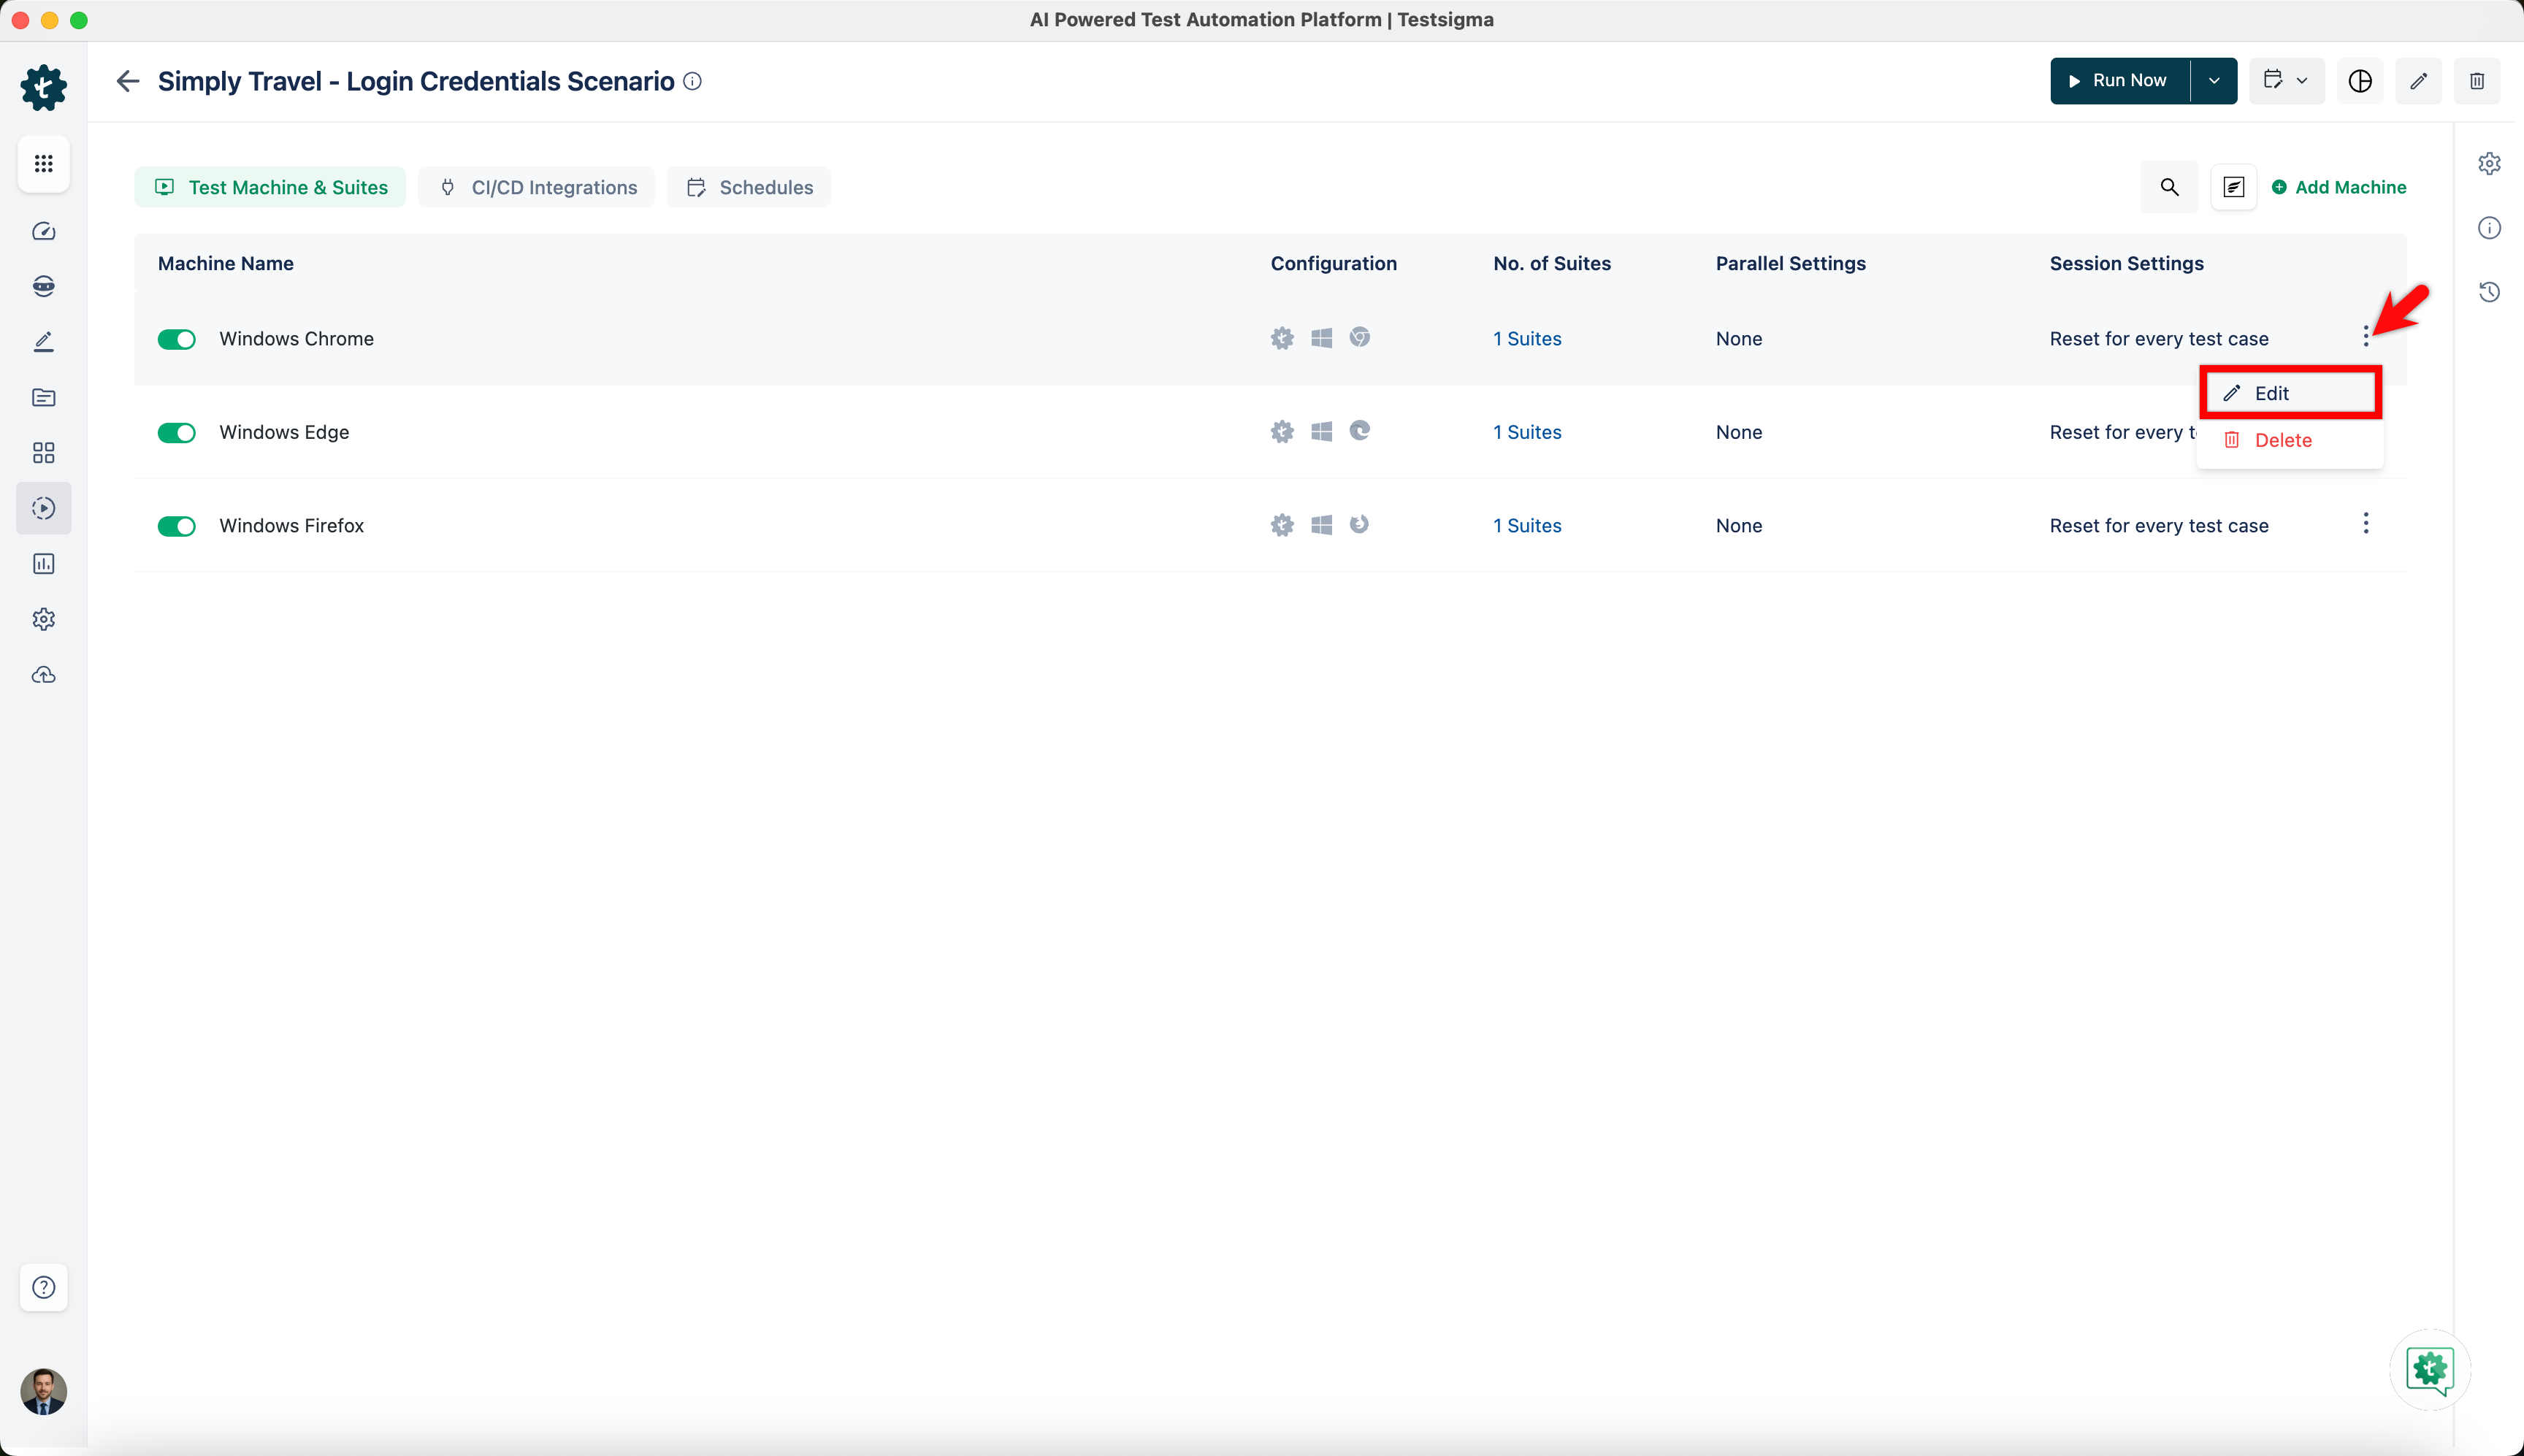Open the activity history icon on right
The height and width of the screenshot is (1456, 2524).
(2489, 292)
